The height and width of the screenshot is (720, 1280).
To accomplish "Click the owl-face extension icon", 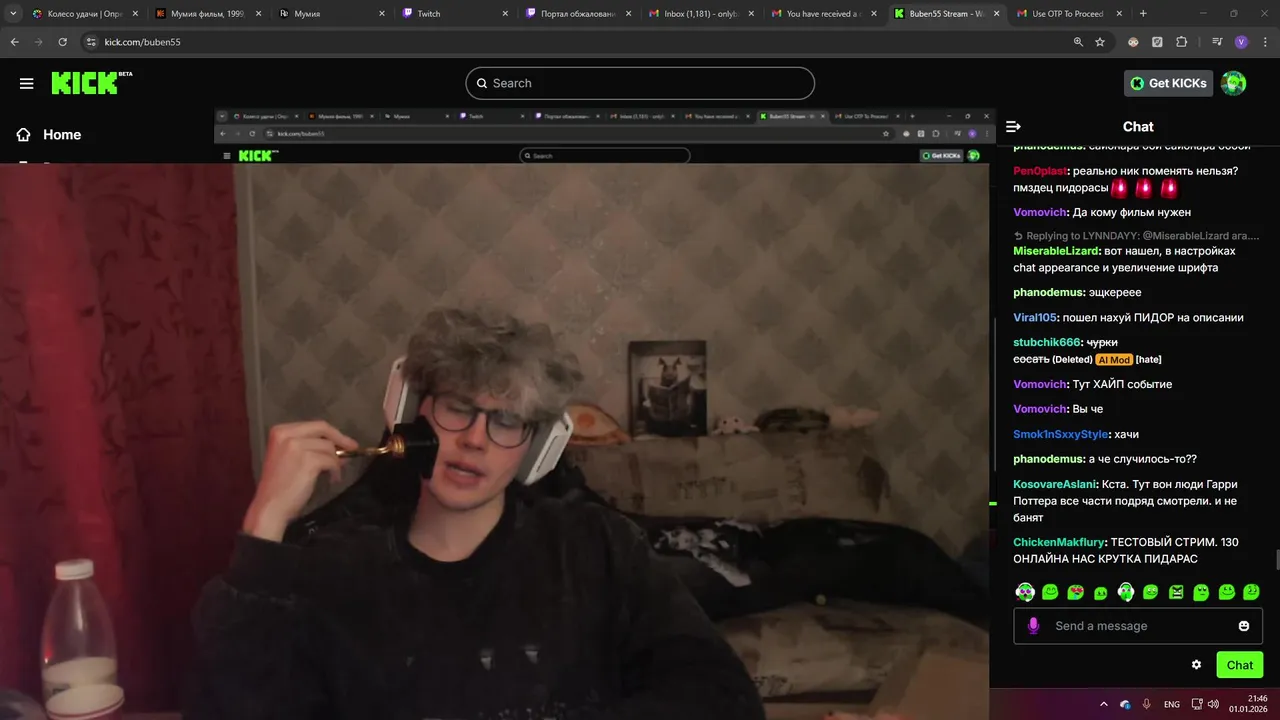I will click(x=1133, y=42).
